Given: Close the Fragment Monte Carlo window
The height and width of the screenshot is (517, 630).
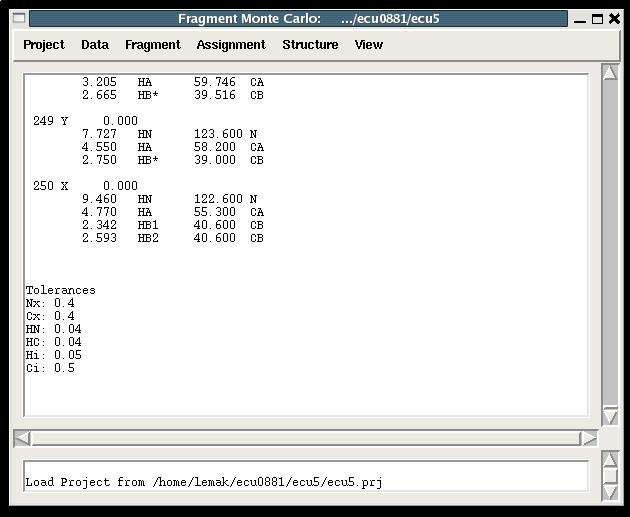Looking at the screenshot, I should click(614, 19).
